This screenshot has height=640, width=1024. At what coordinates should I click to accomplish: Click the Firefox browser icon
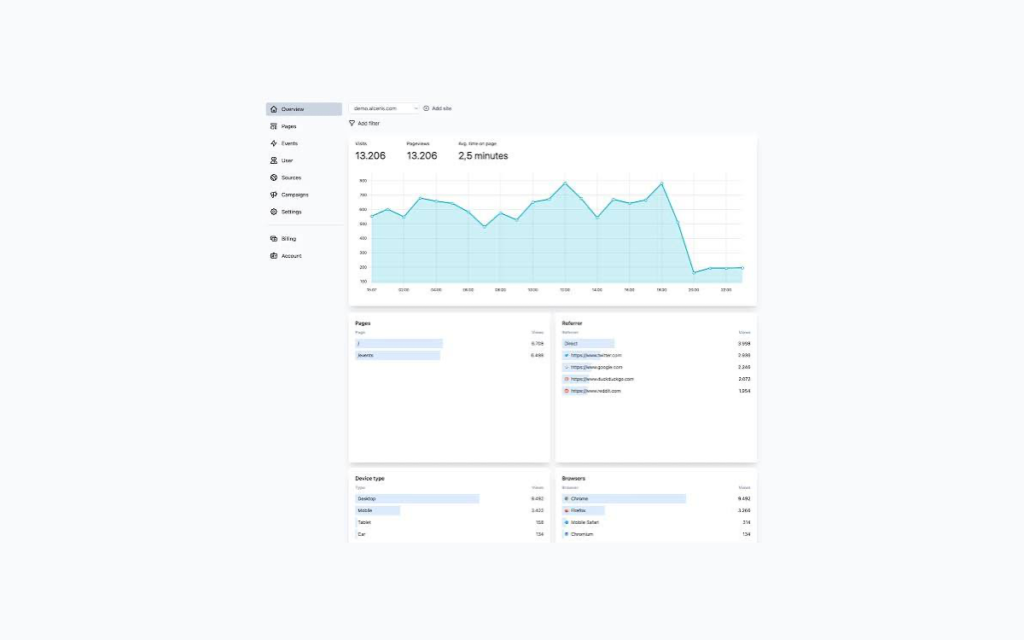566,511
